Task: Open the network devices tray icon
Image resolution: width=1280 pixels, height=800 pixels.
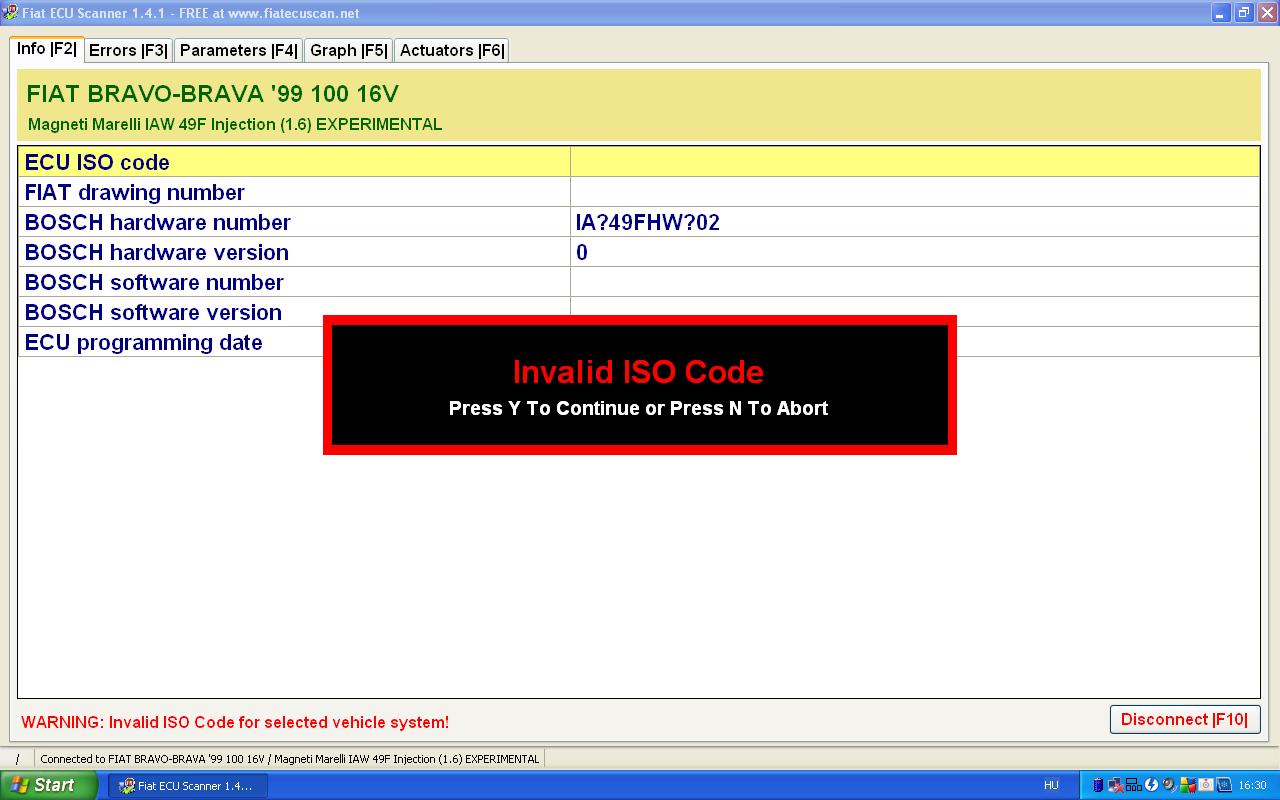Action: [1133, 786]
